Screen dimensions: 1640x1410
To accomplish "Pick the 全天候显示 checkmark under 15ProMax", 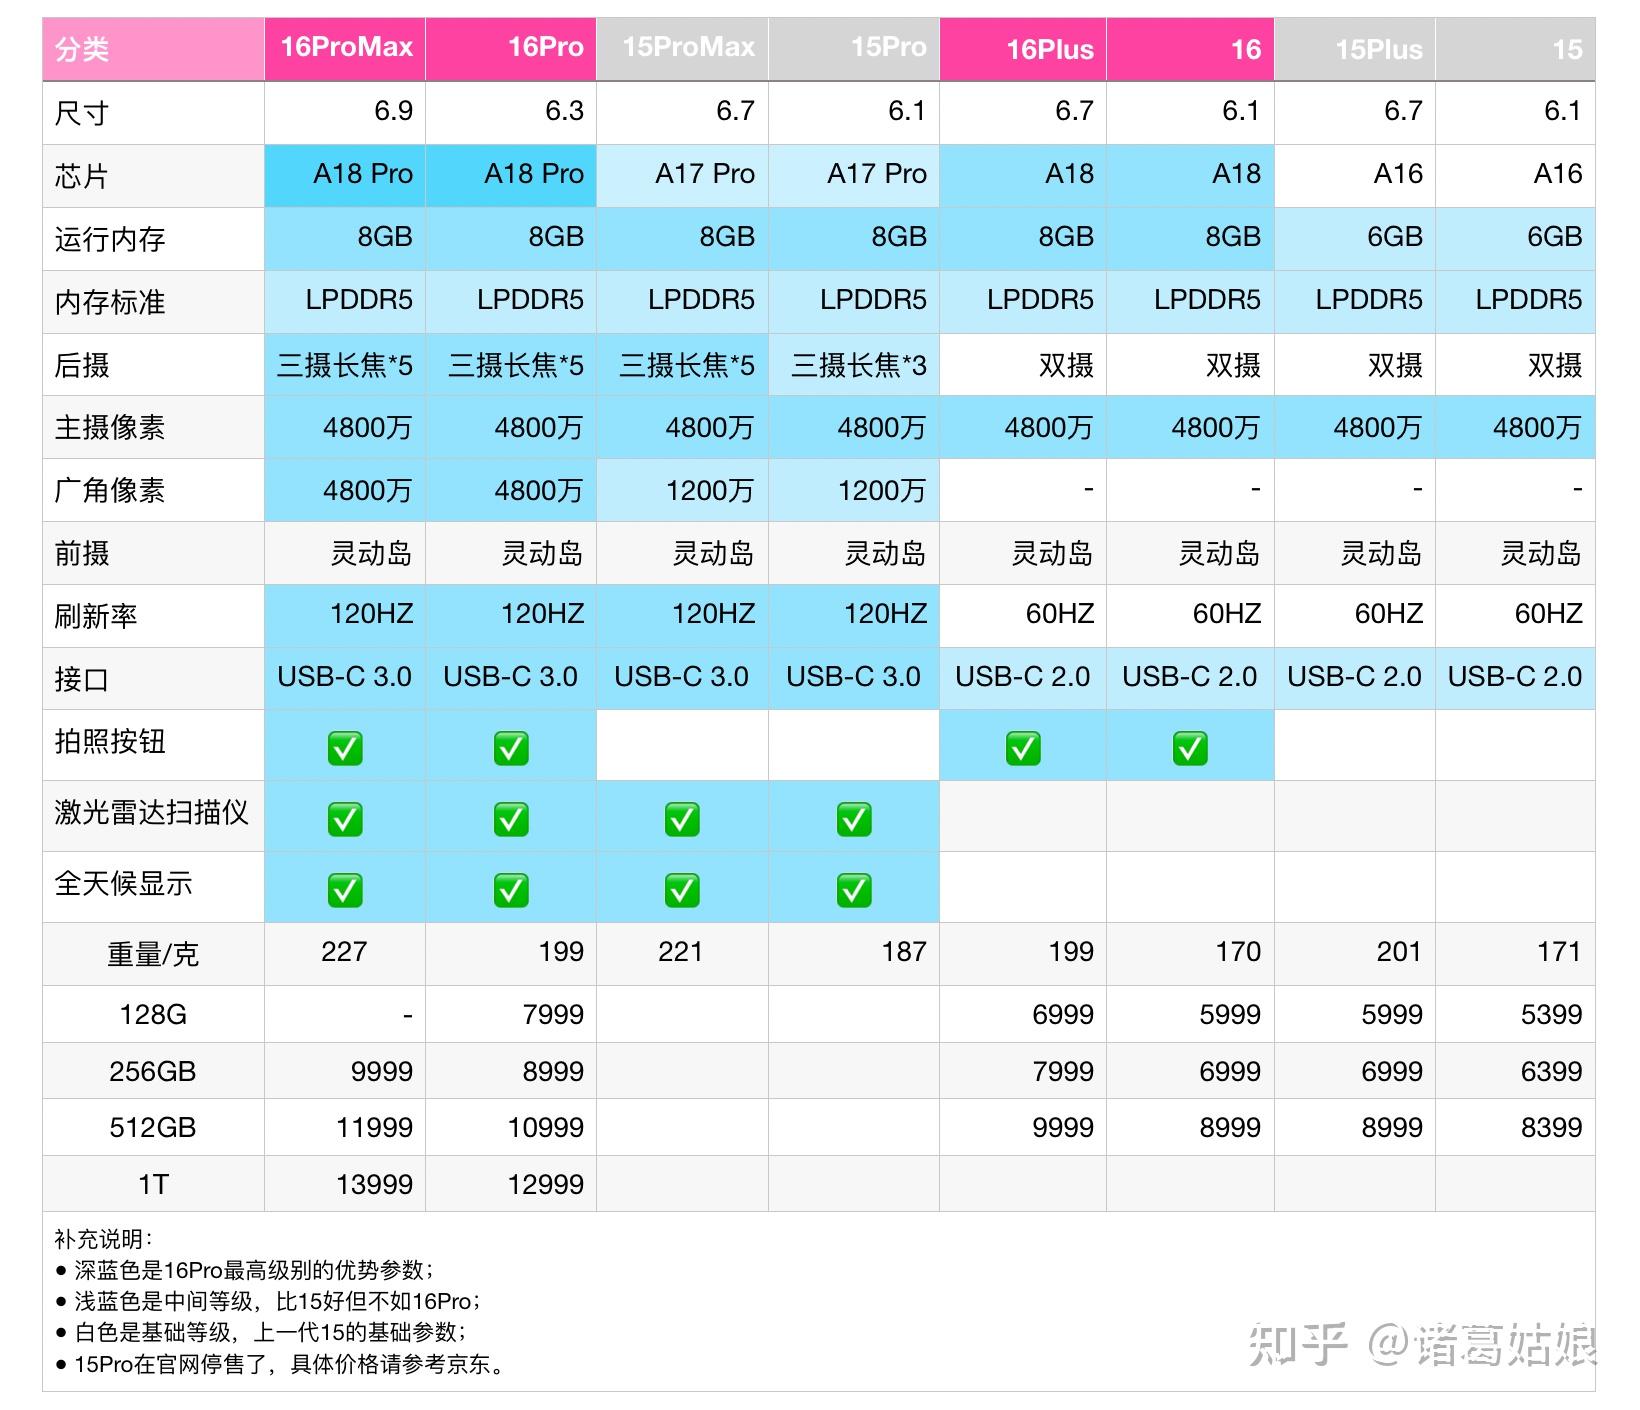I will pyautogui.click(x=682, y=890).
